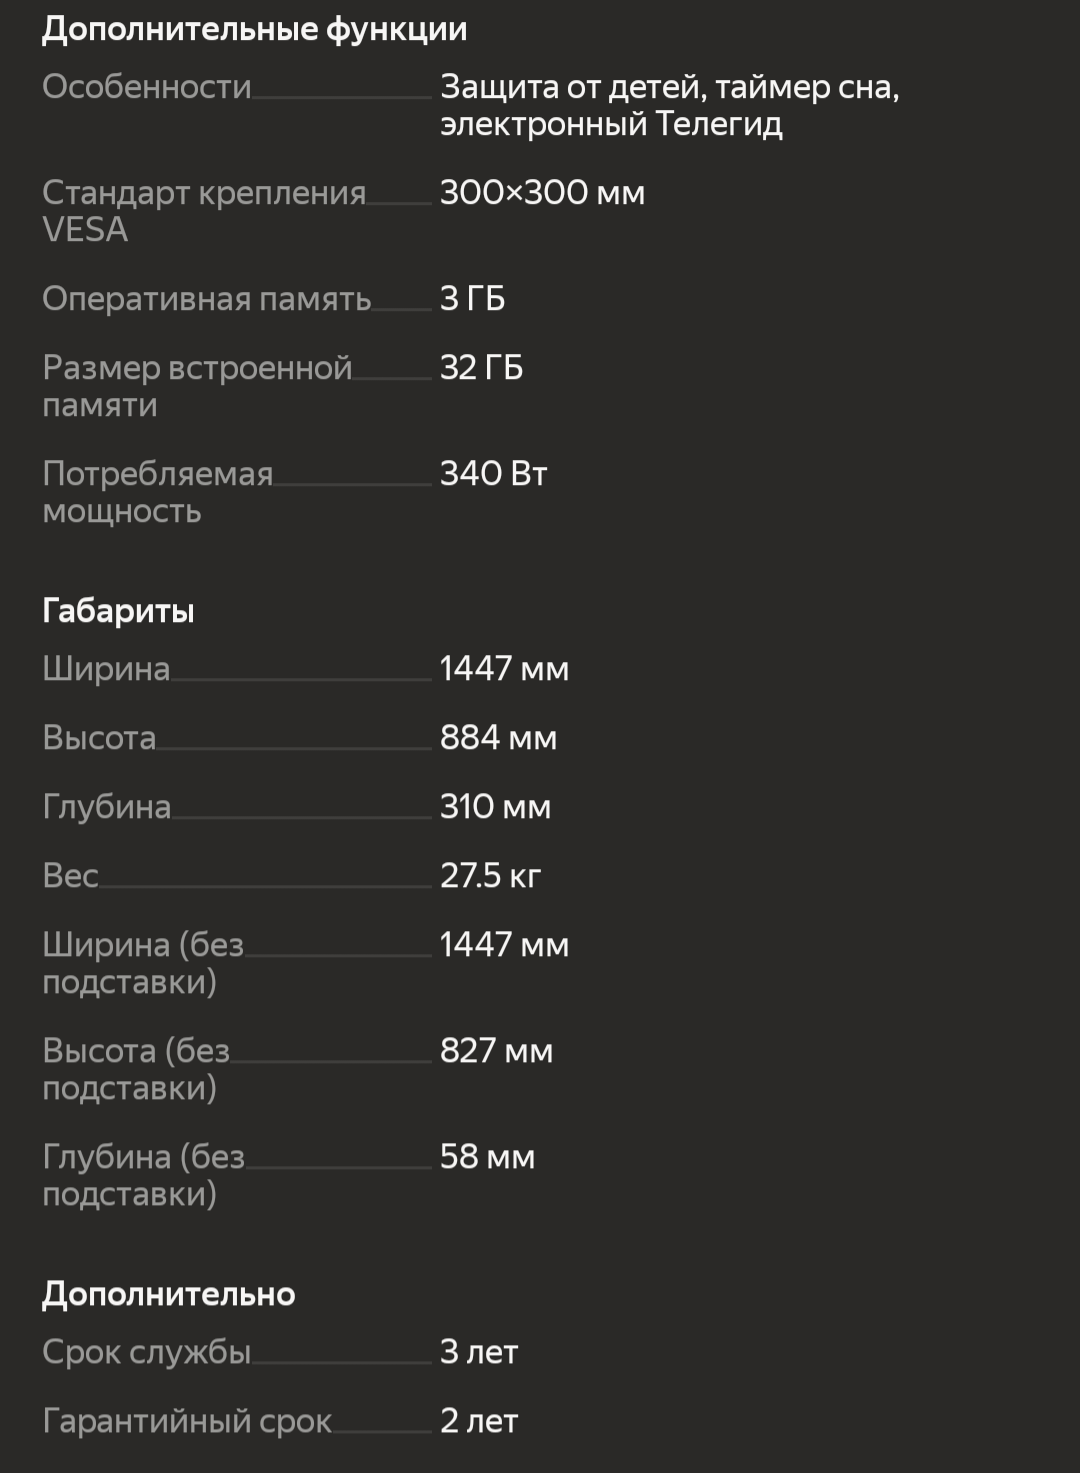This screenshot has height=1473, width=1080.
Task: Select the "300×300 мм" value
Action: pos(542,192)
